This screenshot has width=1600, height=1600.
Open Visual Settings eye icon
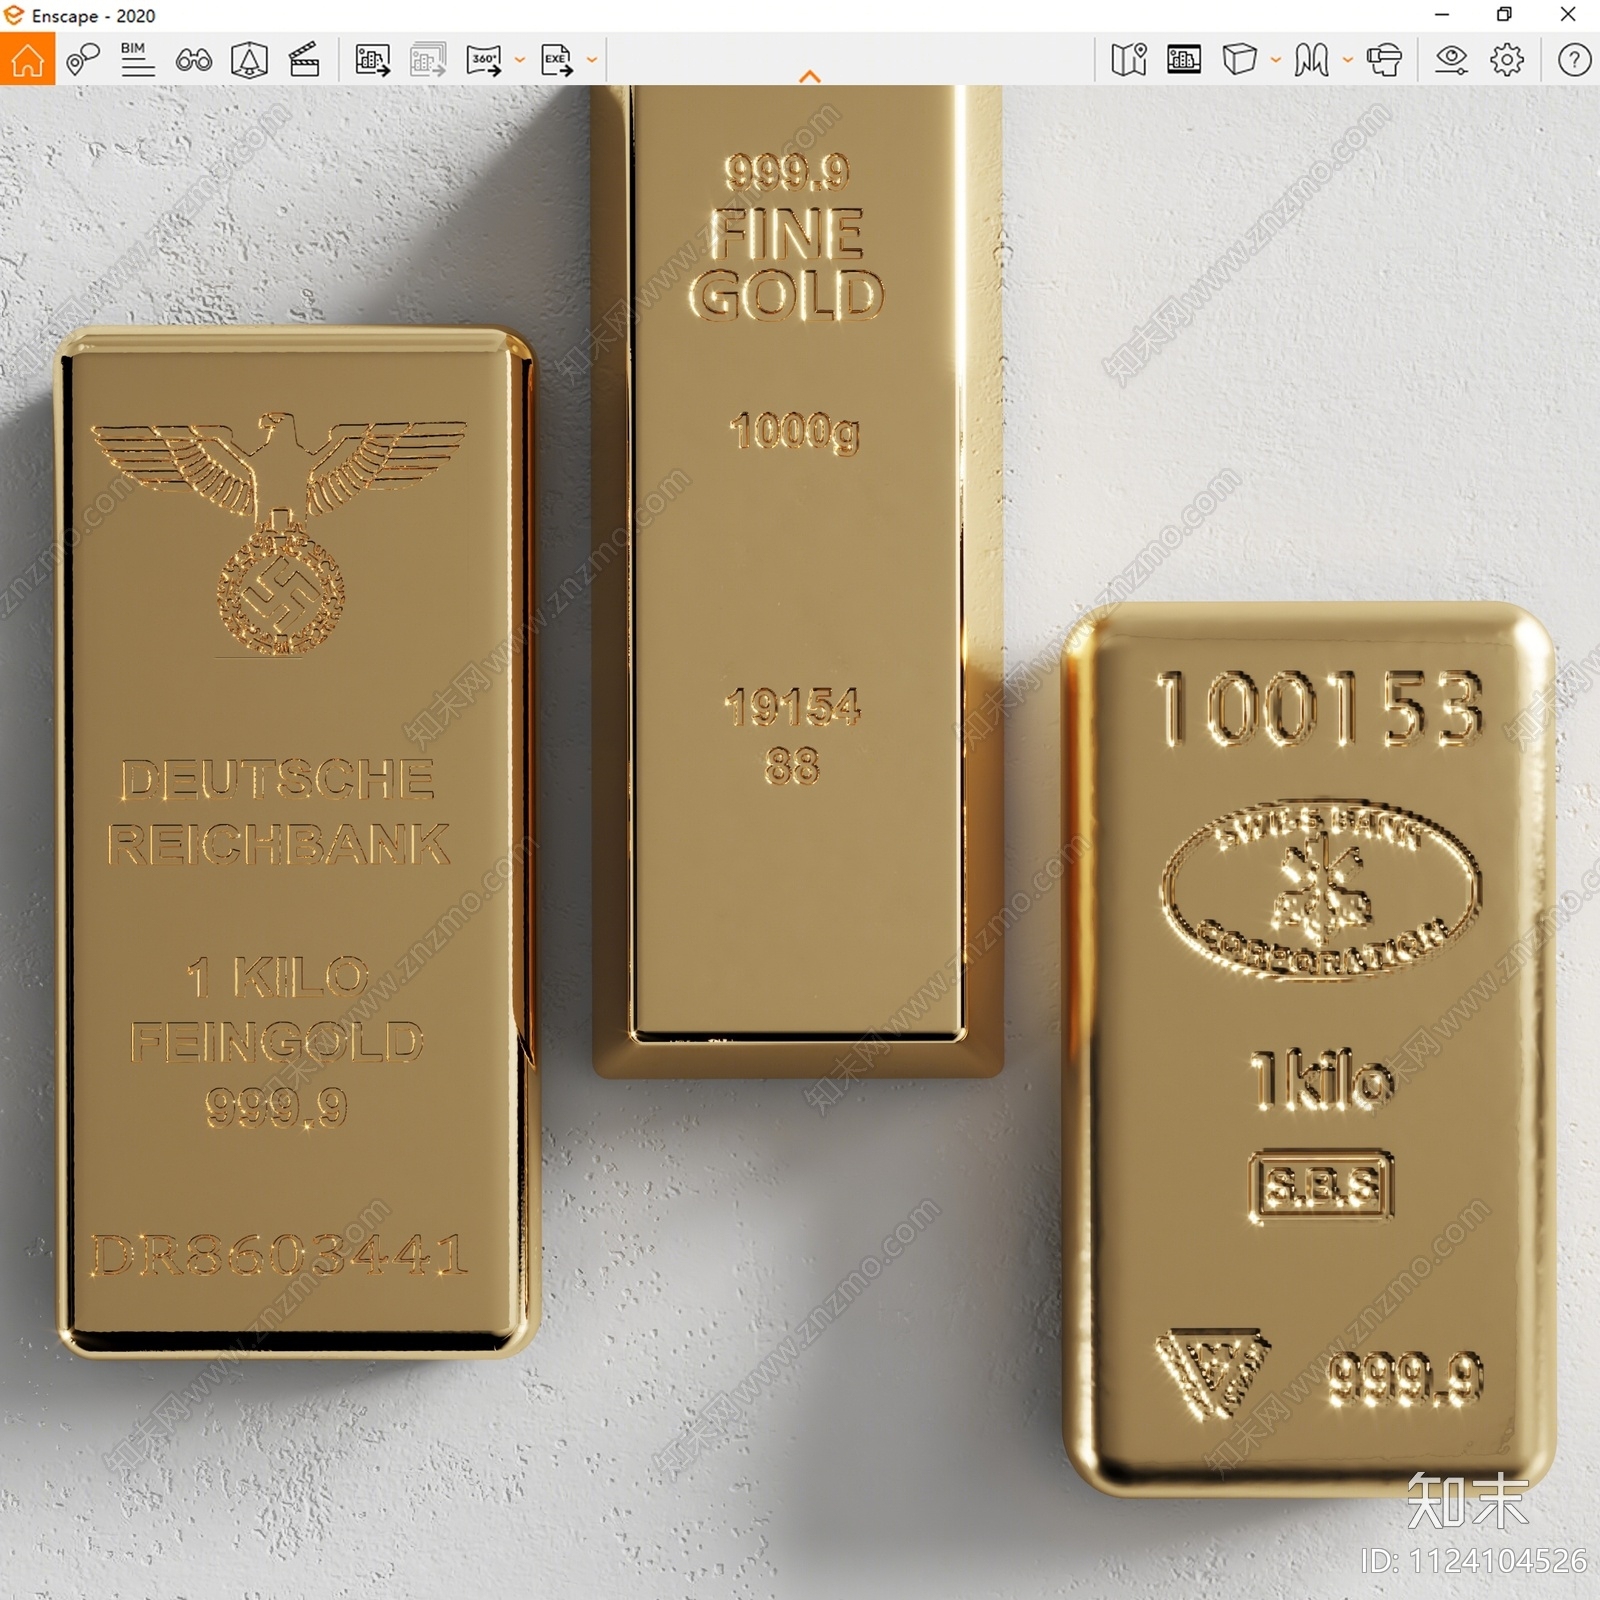tap(1451, 60)
